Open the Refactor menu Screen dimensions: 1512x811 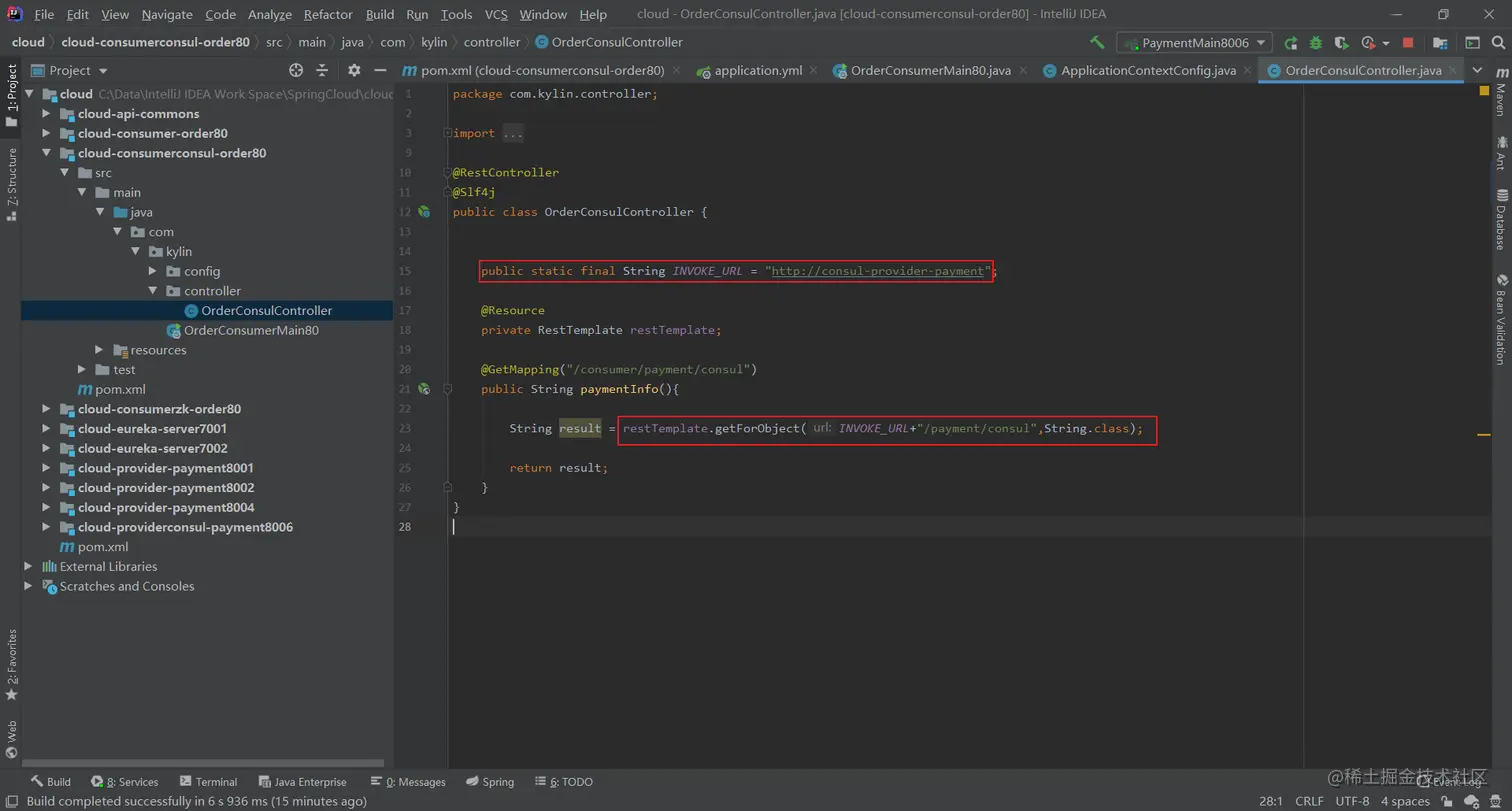[x=328, y=14]
